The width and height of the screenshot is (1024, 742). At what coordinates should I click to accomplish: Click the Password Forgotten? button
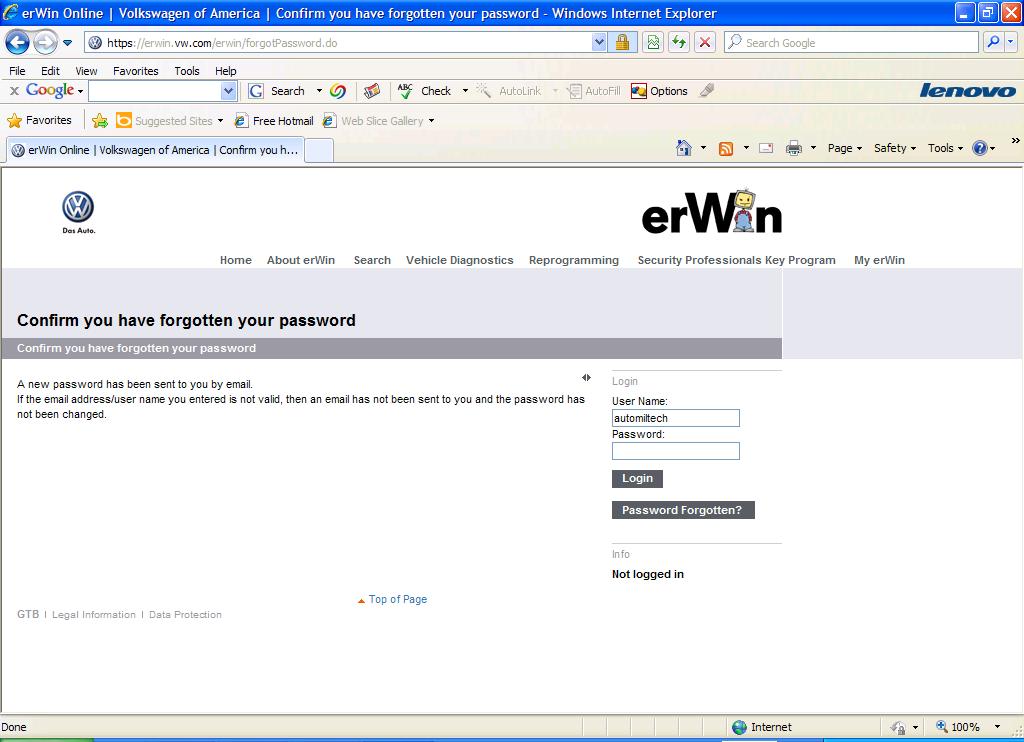pos(683,510)
